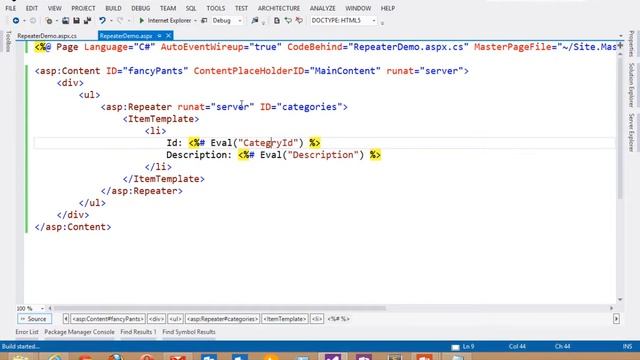
Task: Open the Server Explorer side panel
Action: [631, 133]
